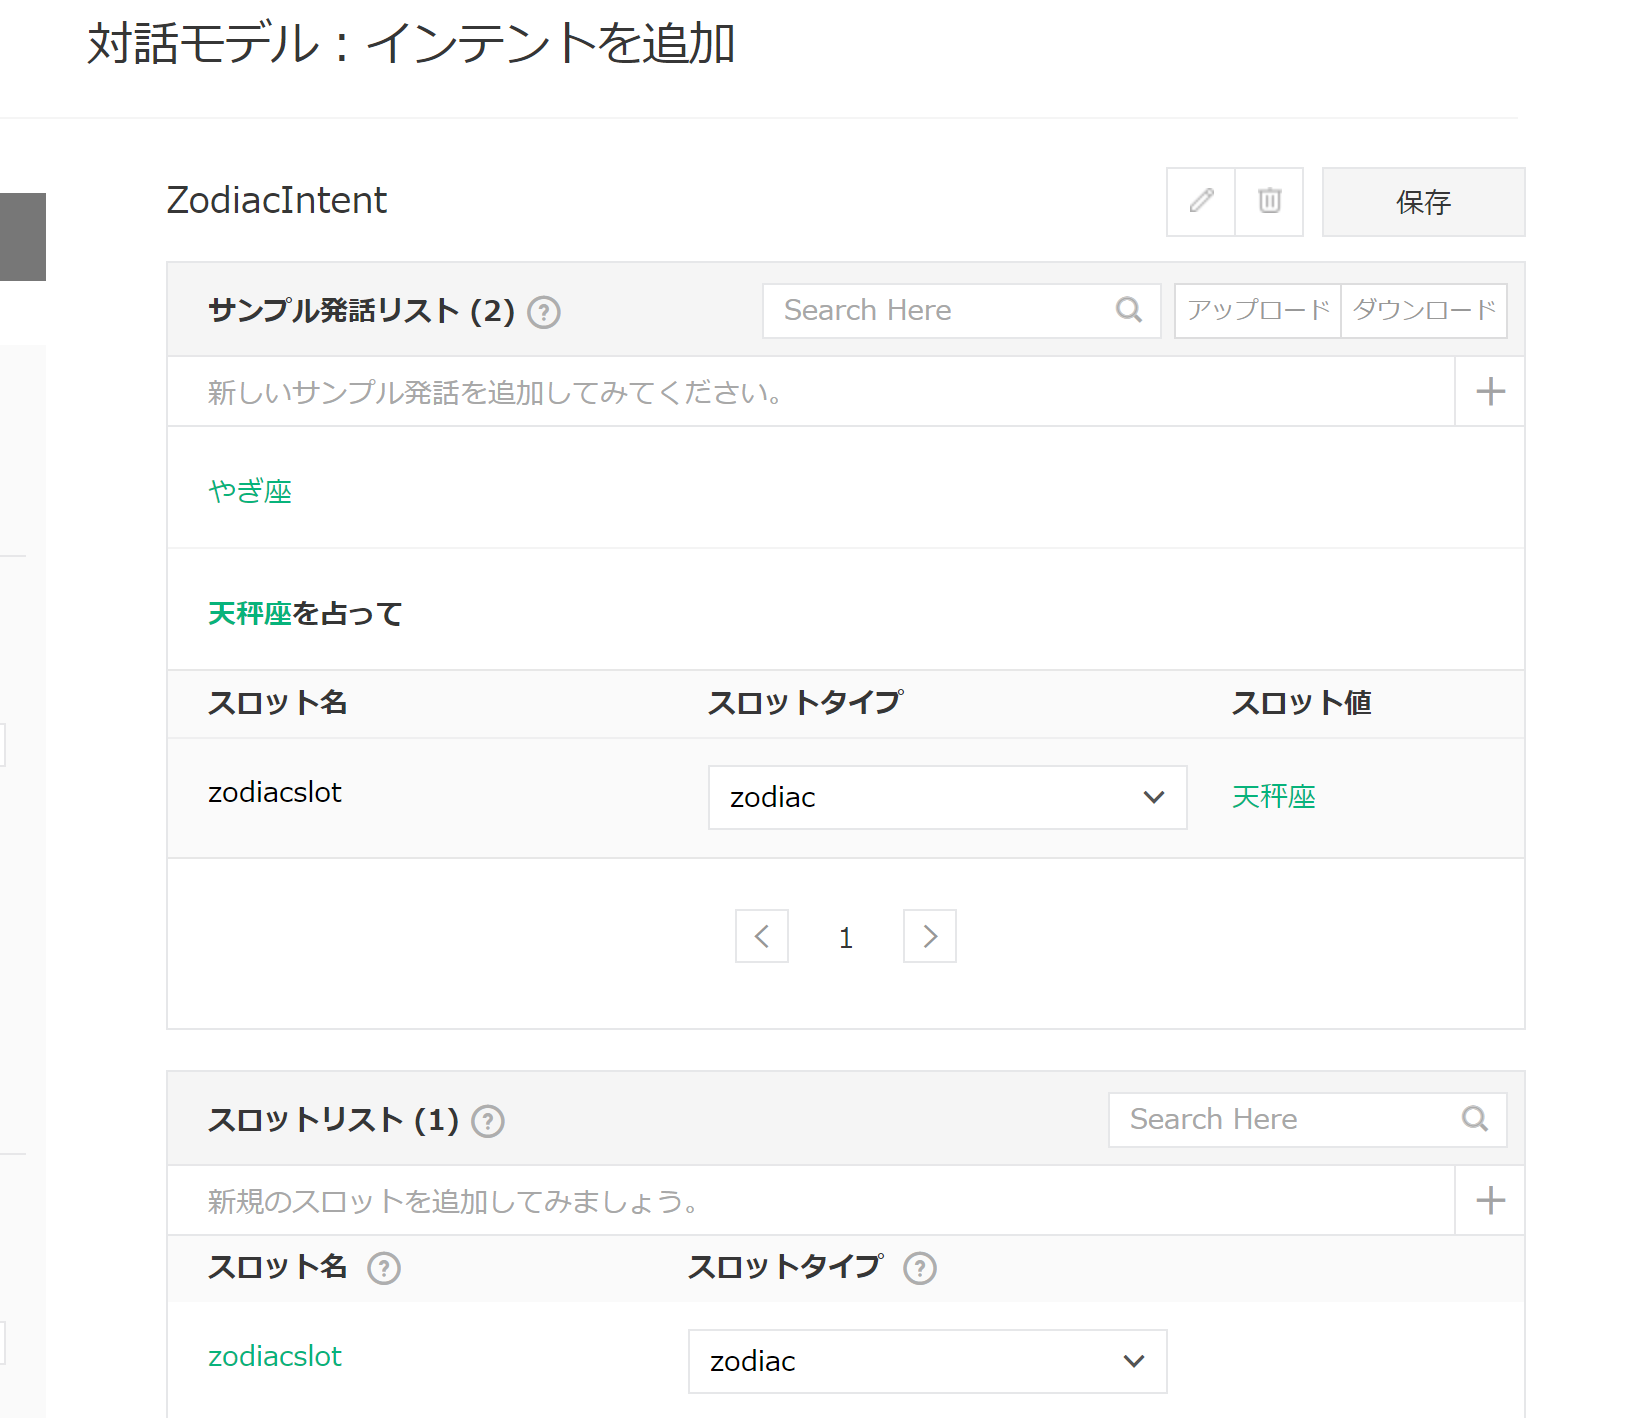Viewport: 1630px width, 1418px height.
Task: Click the trash delete icon for ZodiacIntent
Action: click(1269, 201)
